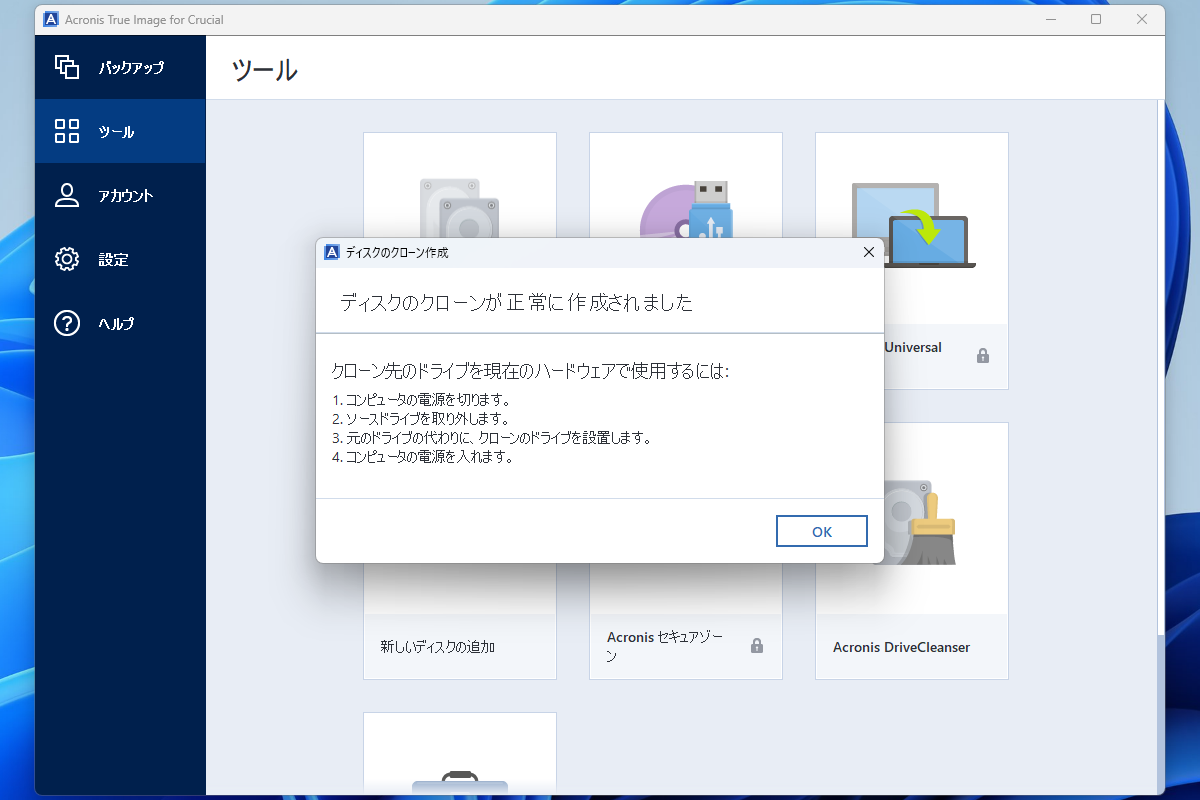
Task: Click the 設定 gear icon
Action: (x=66, y=258)
